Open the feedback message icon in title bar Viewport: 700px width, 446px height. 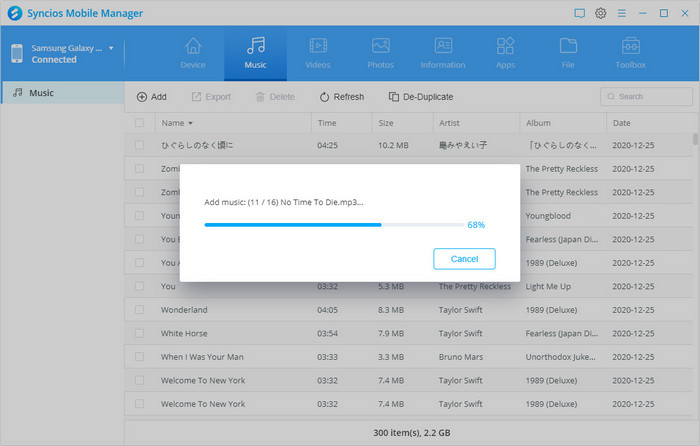[579, 13]
